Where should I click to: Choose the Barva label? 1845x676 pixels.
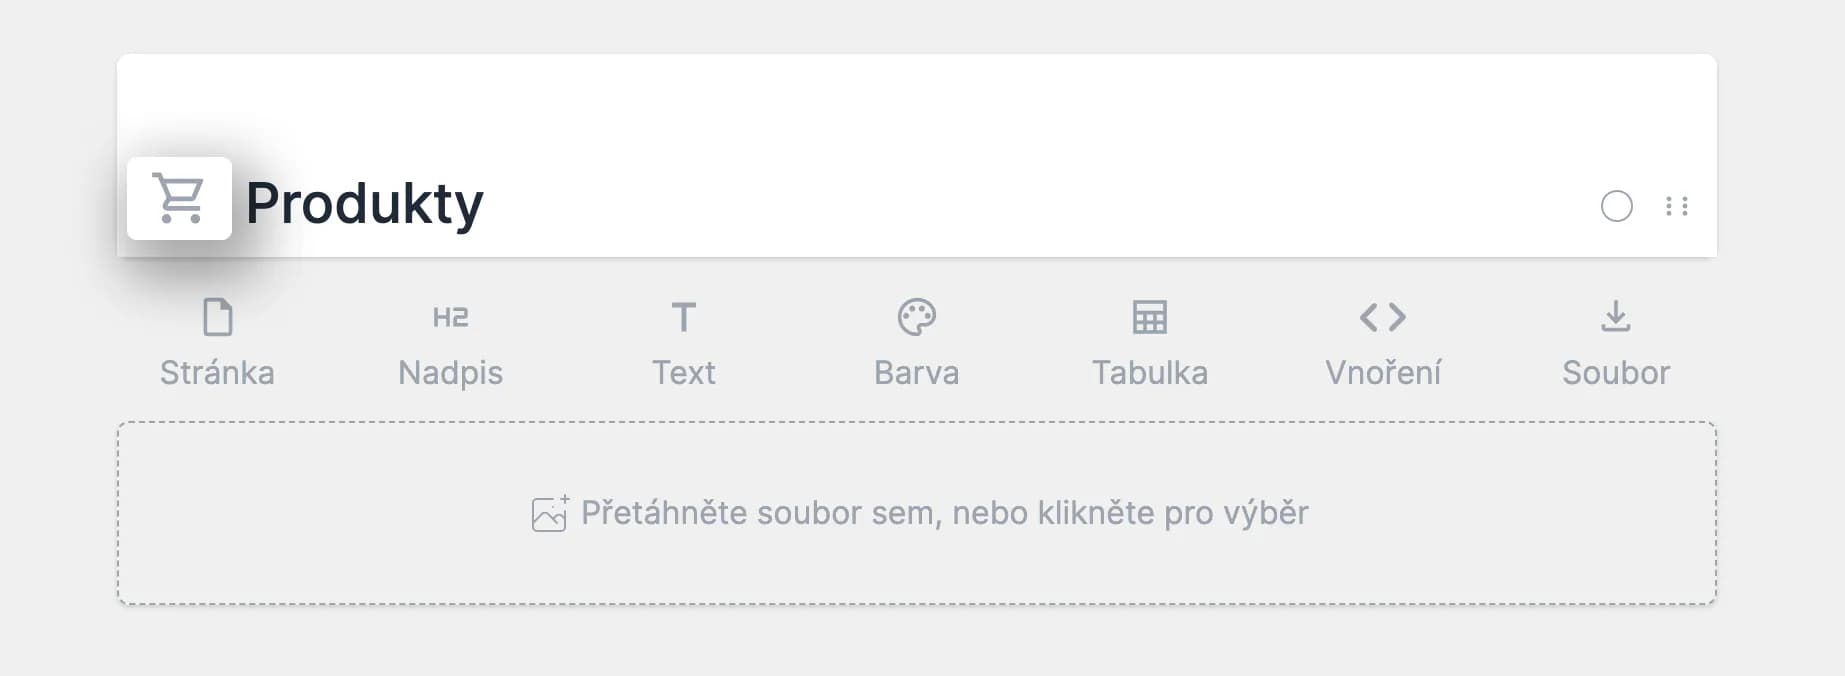click(916, 373)
